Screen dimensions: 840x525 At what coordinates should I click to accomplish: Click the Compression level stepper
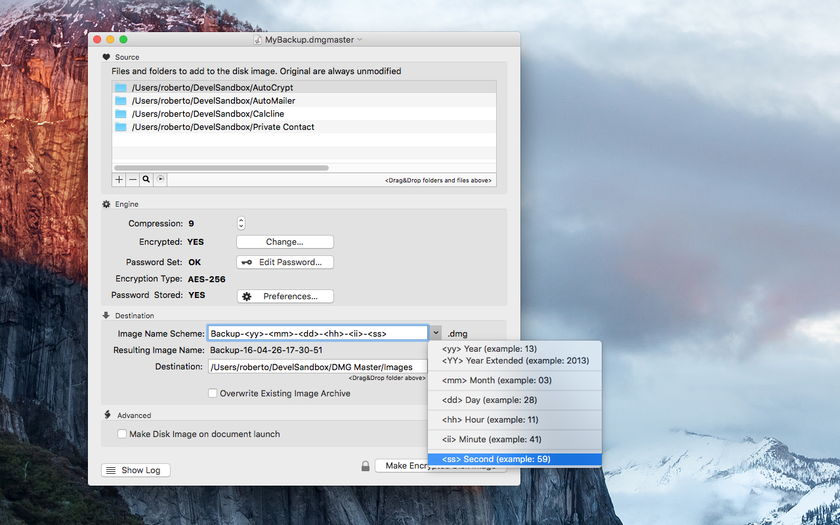point(241,223)
